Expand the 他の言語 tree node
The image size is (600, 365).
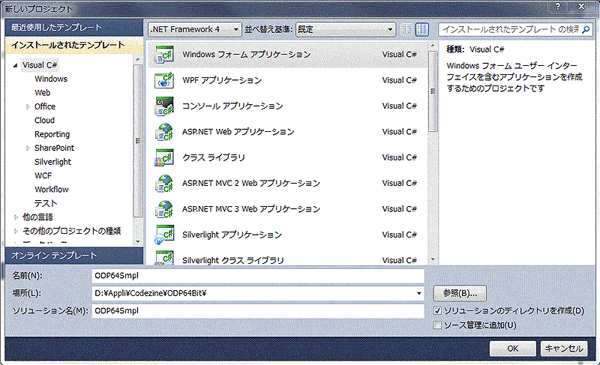[x=16, y=217]
